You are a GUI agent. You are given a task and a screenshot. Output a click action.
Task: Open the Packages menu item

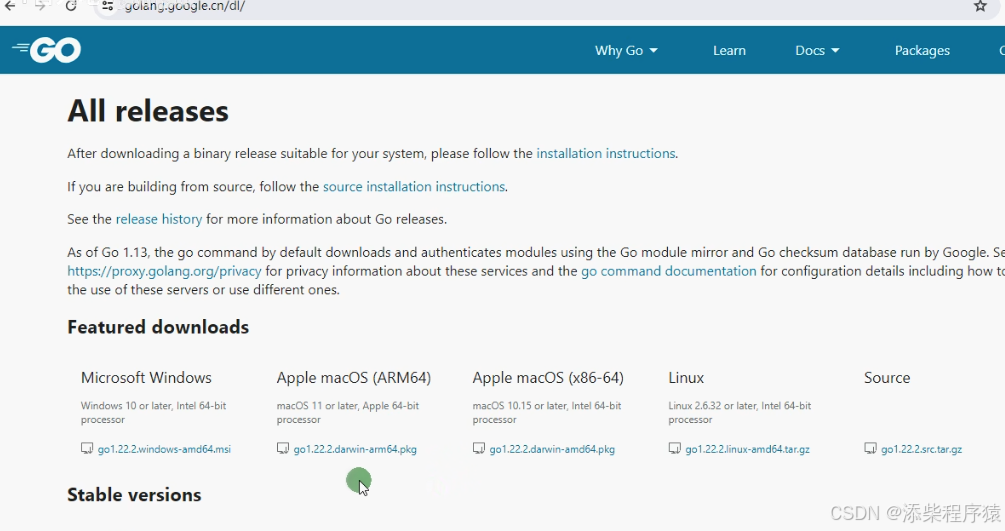[922, 51]
